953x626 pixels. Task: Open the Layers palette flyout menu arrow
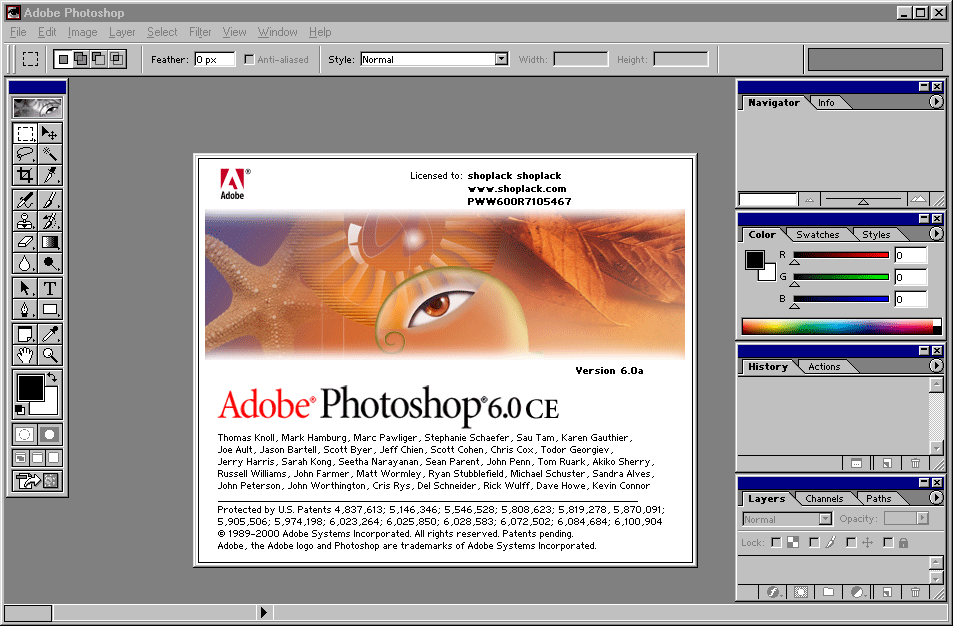[936, 498]
